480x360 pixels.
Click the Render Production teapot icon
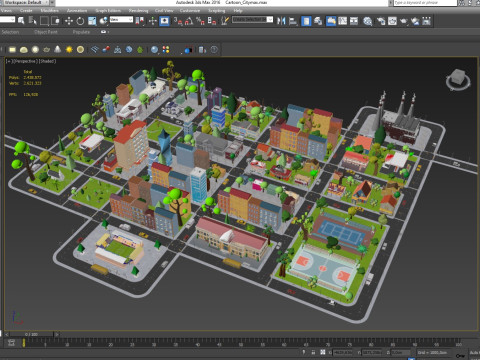click(x=403, y=21)
